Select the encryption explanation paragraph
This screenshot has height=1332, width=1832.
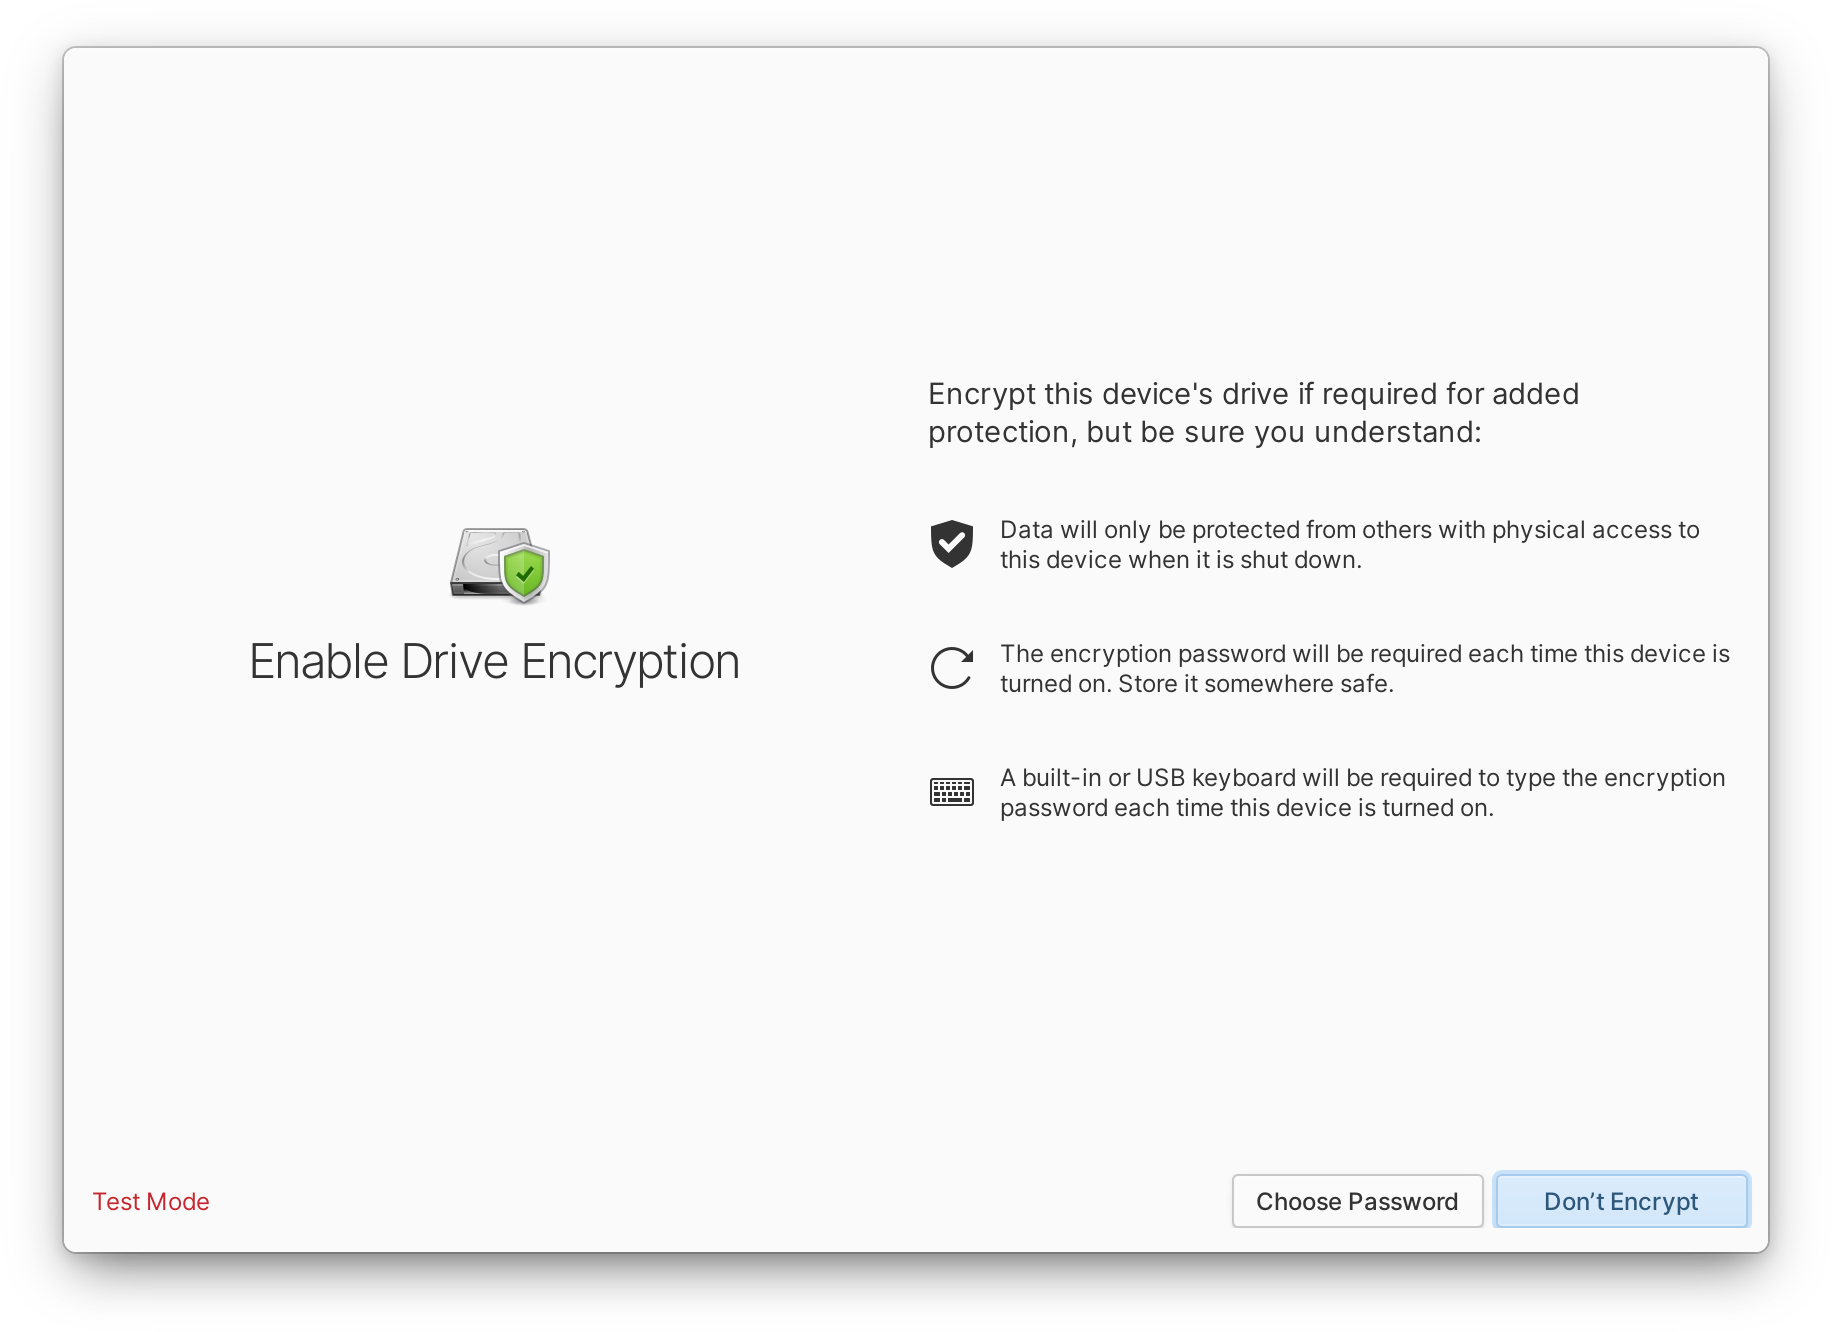(x=1253, y=412)
